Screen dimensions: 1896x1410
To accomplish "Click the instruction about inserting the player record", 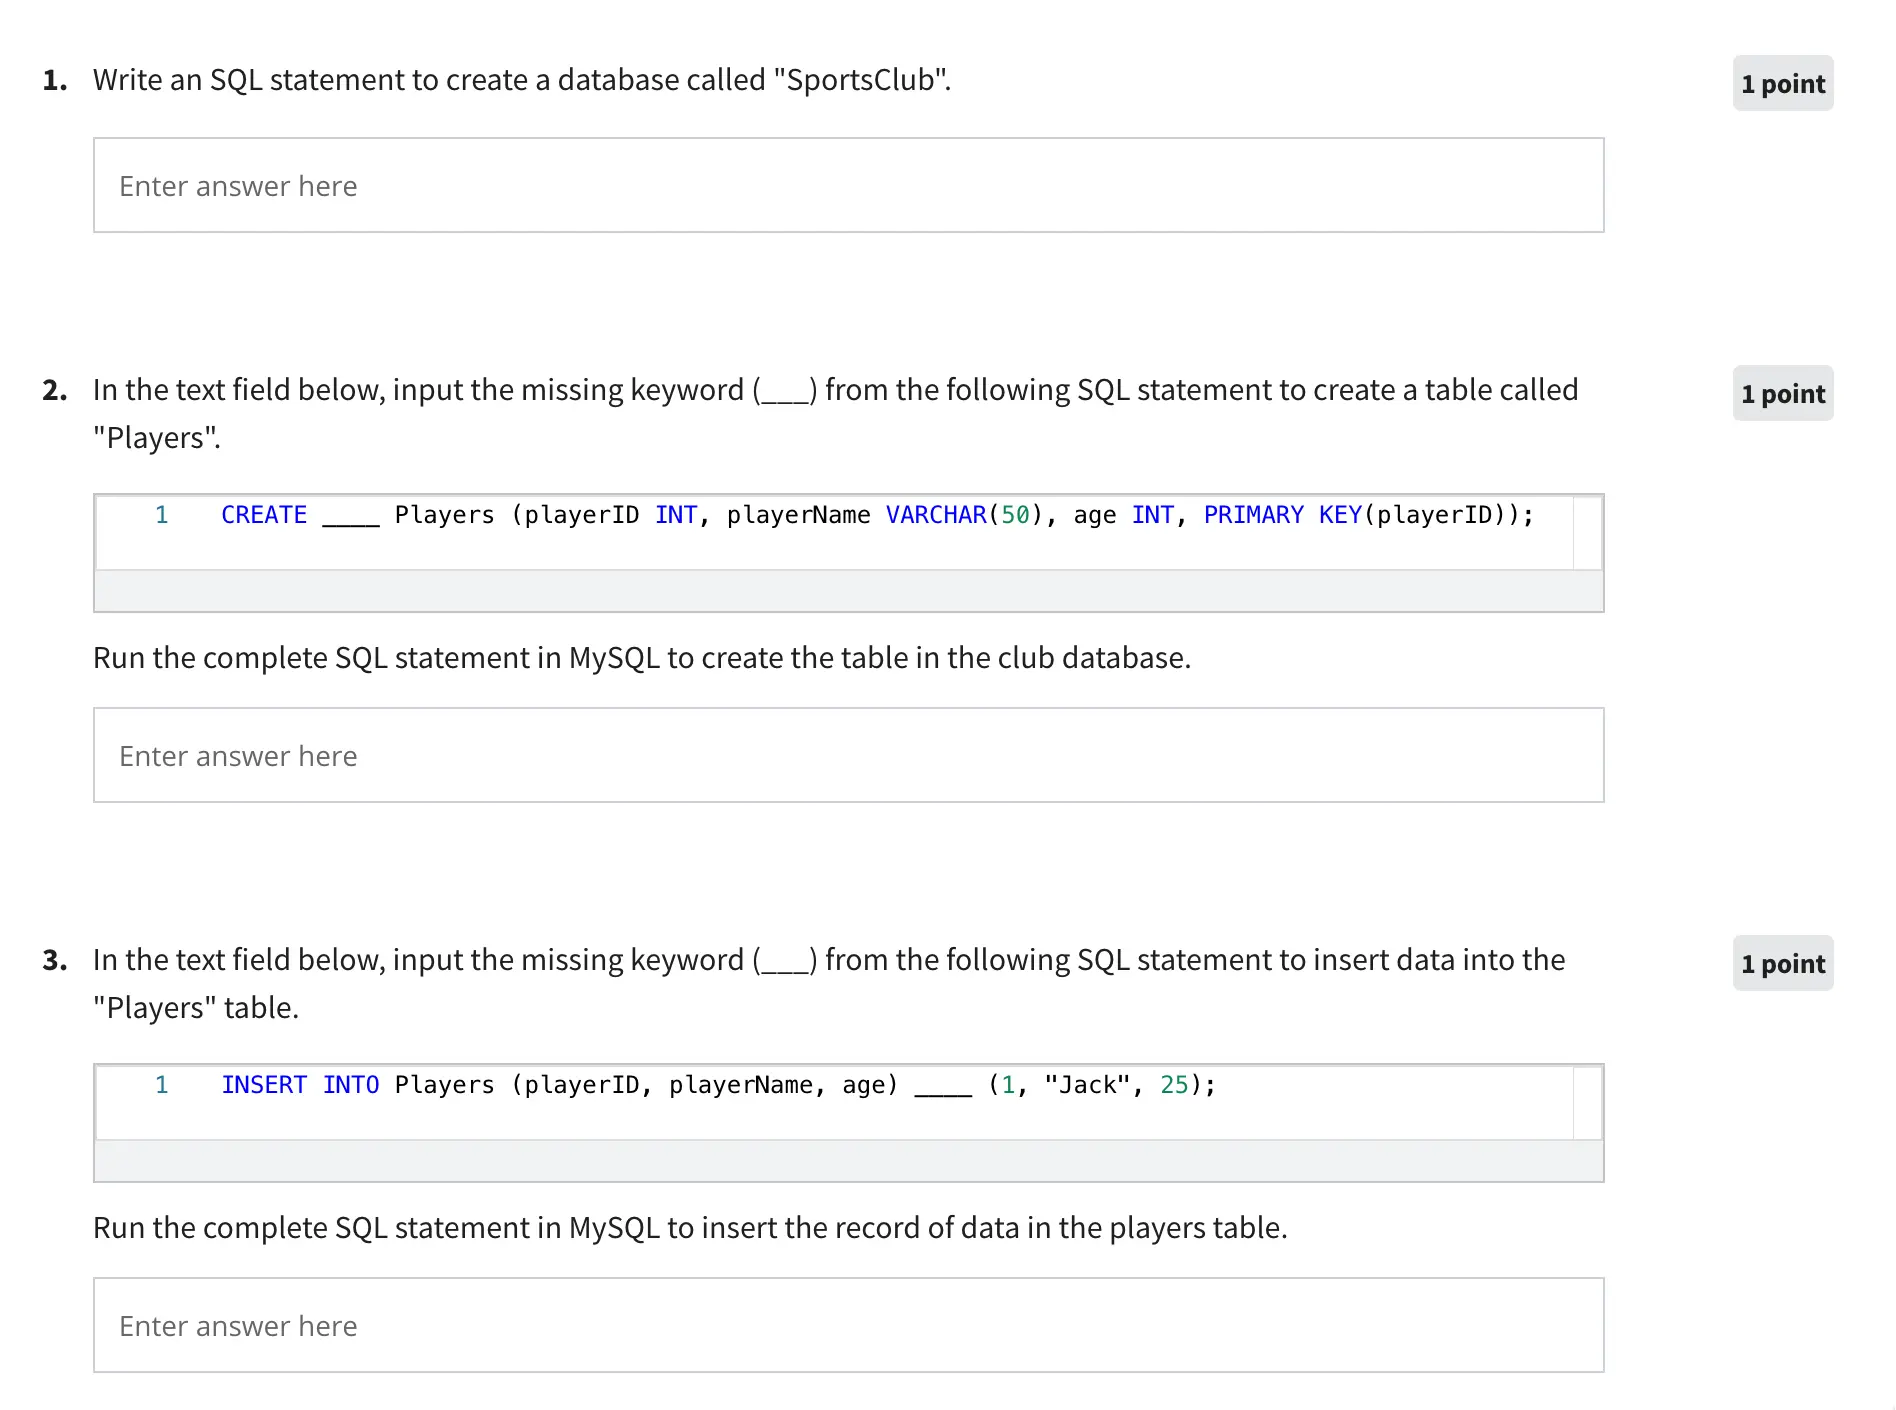I will [x=690, y=1228].
